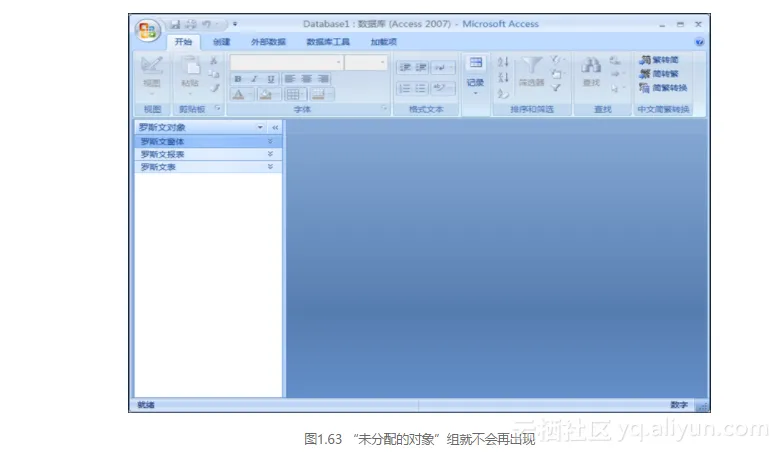Click the font color A swatch

(239, 94)
